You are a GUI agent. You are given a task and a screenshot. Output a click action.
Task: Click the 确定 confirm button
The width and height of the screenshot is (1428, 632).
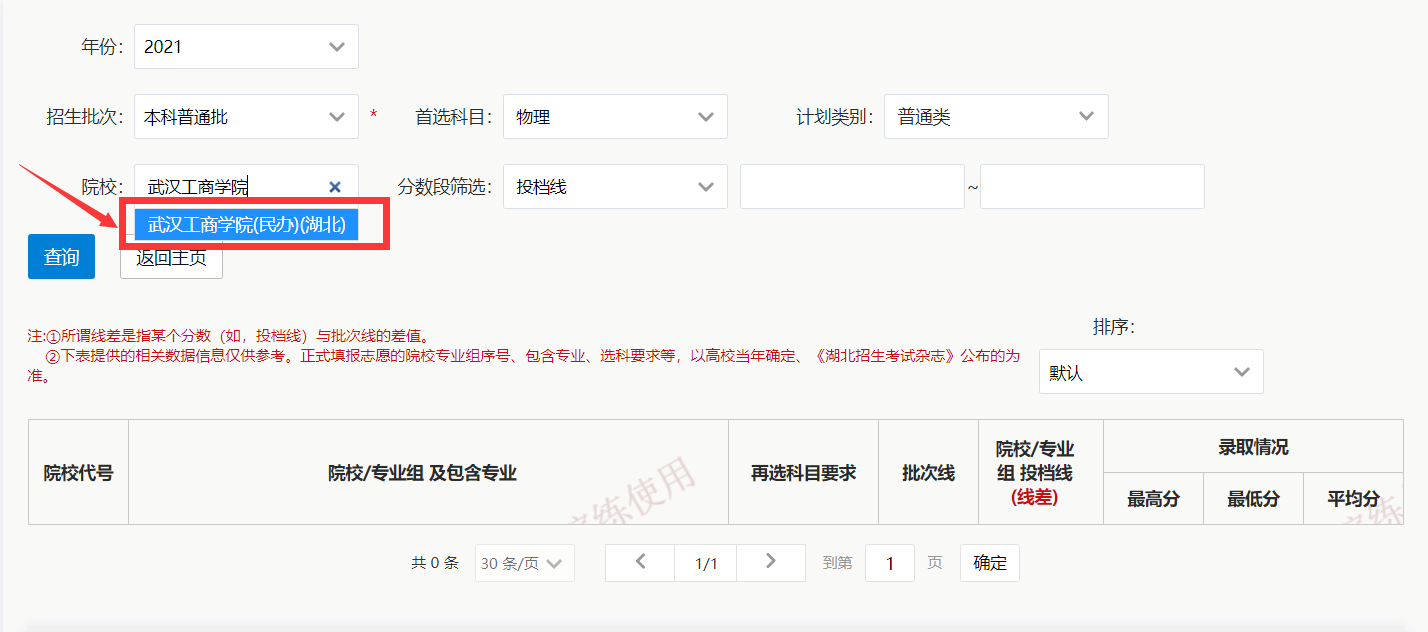click(989, 562)
